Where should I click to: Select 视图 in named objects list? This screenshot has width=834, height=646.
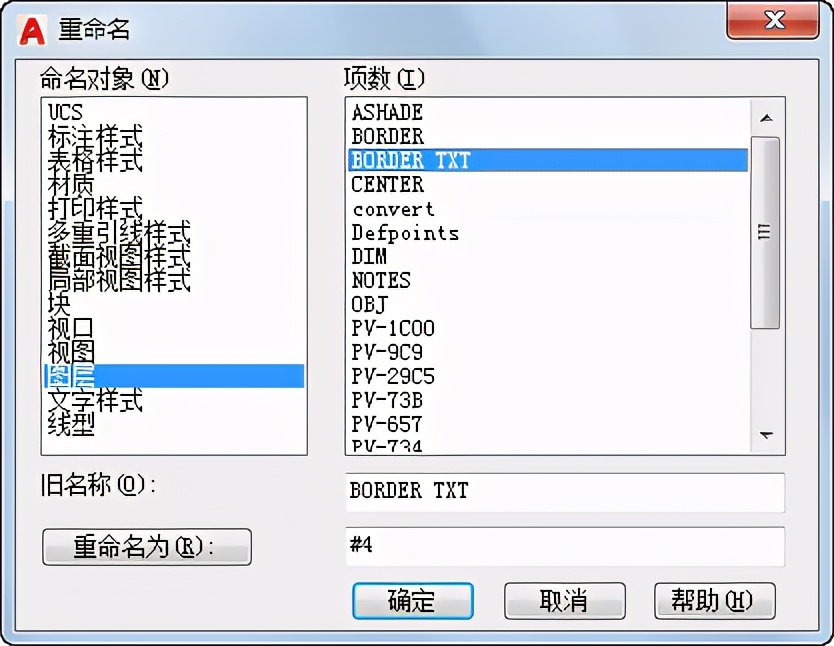point(174,351)
